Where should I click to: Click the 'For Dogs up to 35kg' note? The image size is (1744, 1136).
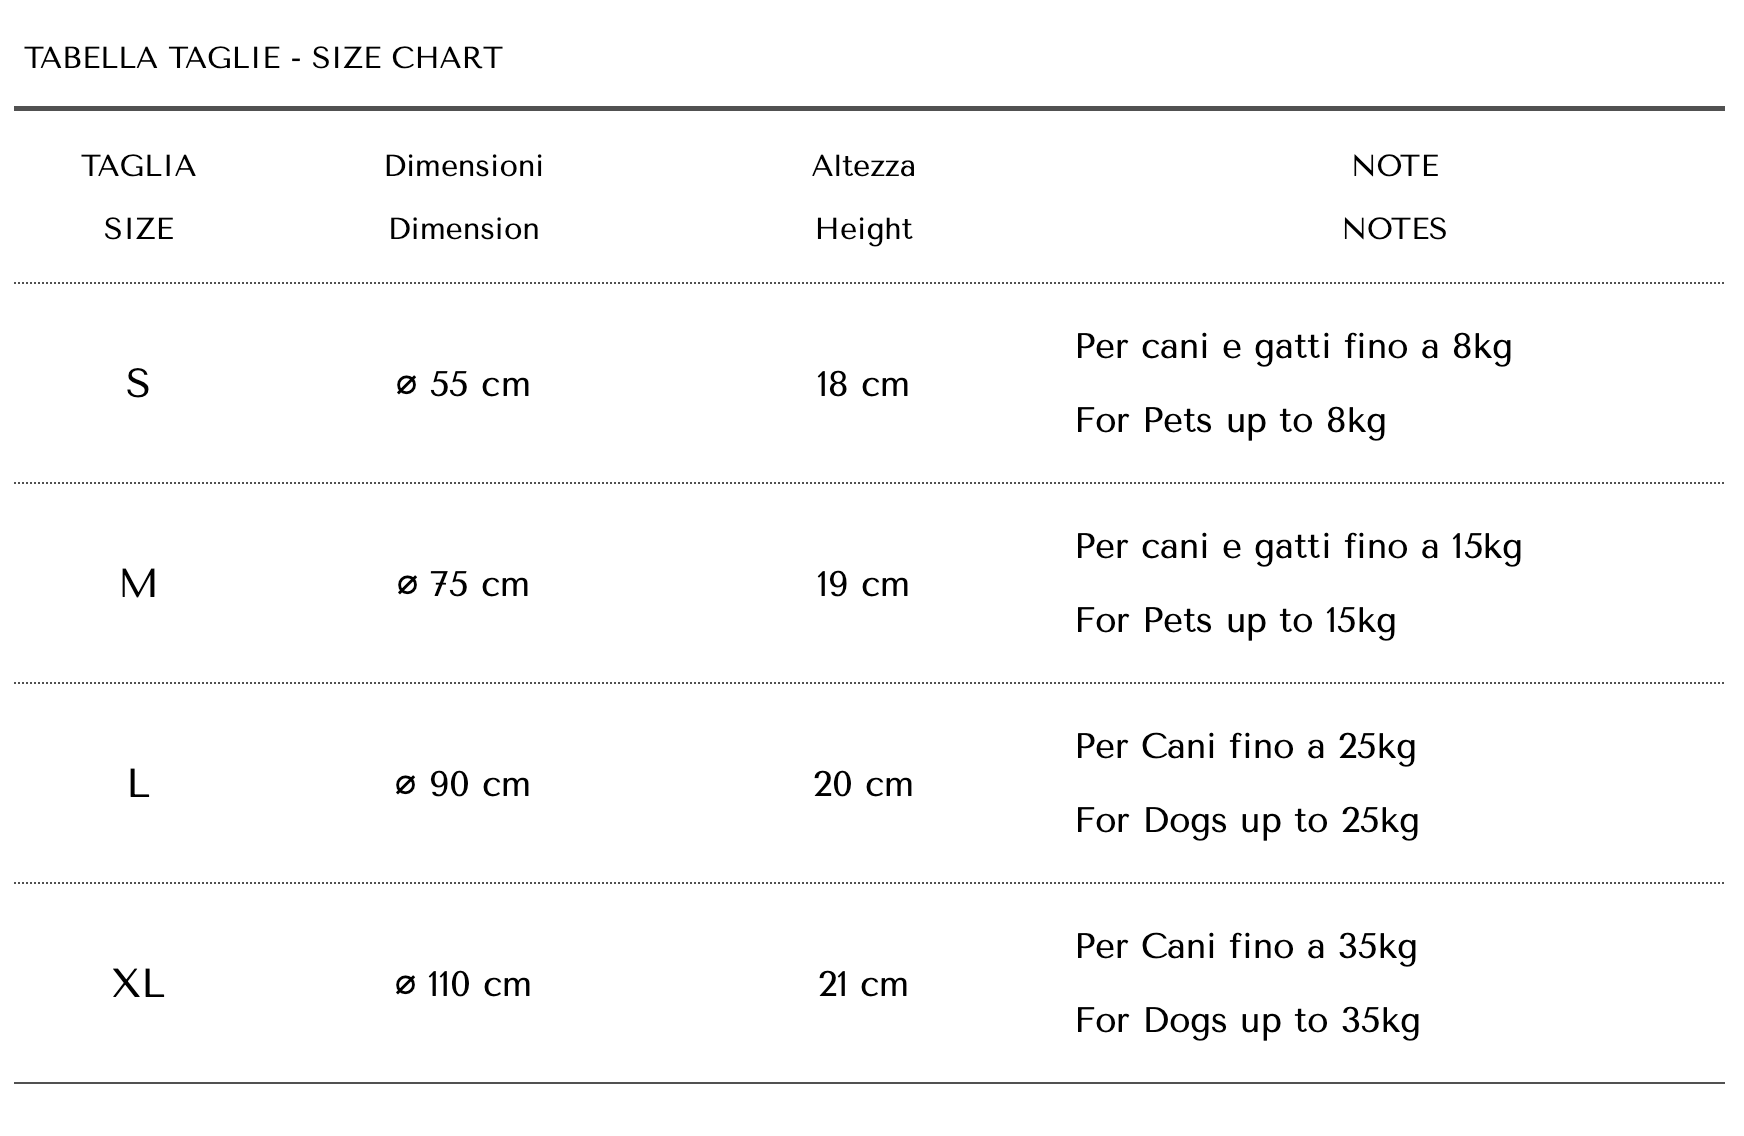[x=1248, y=1021]
